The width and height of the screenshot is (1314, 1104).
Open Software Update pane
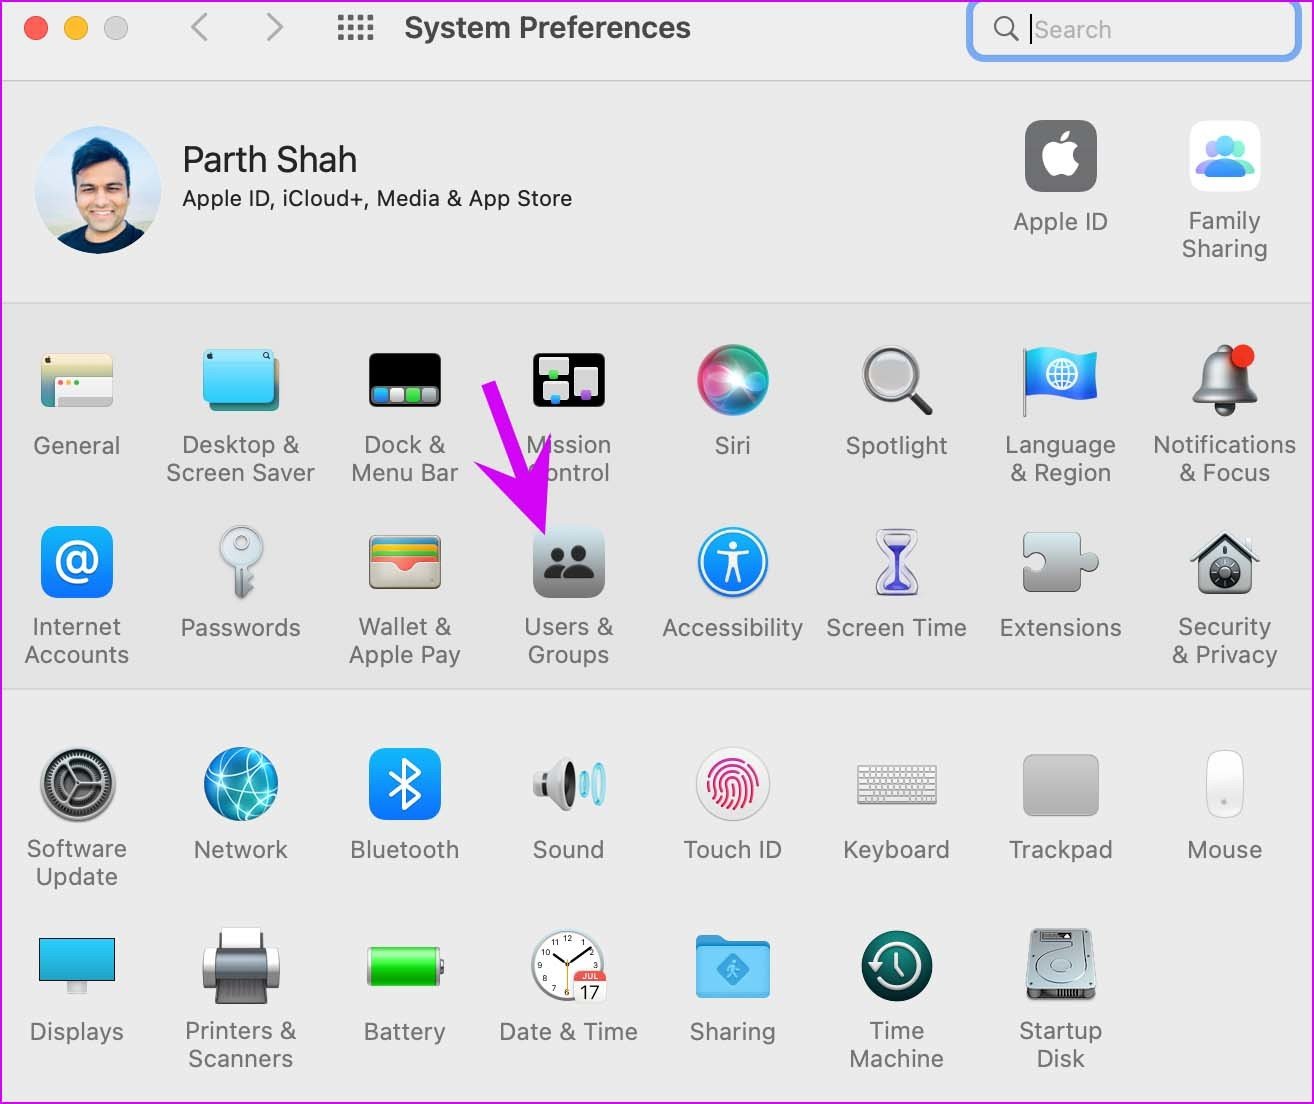pos(77,785)
